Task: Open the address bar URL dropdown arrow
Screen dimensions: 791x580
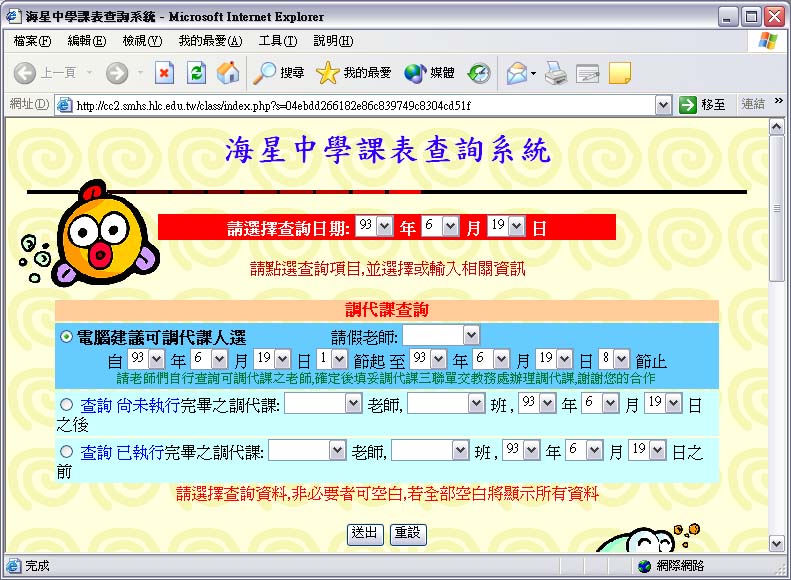Action: pyautogui.click(x=663, y=105)
